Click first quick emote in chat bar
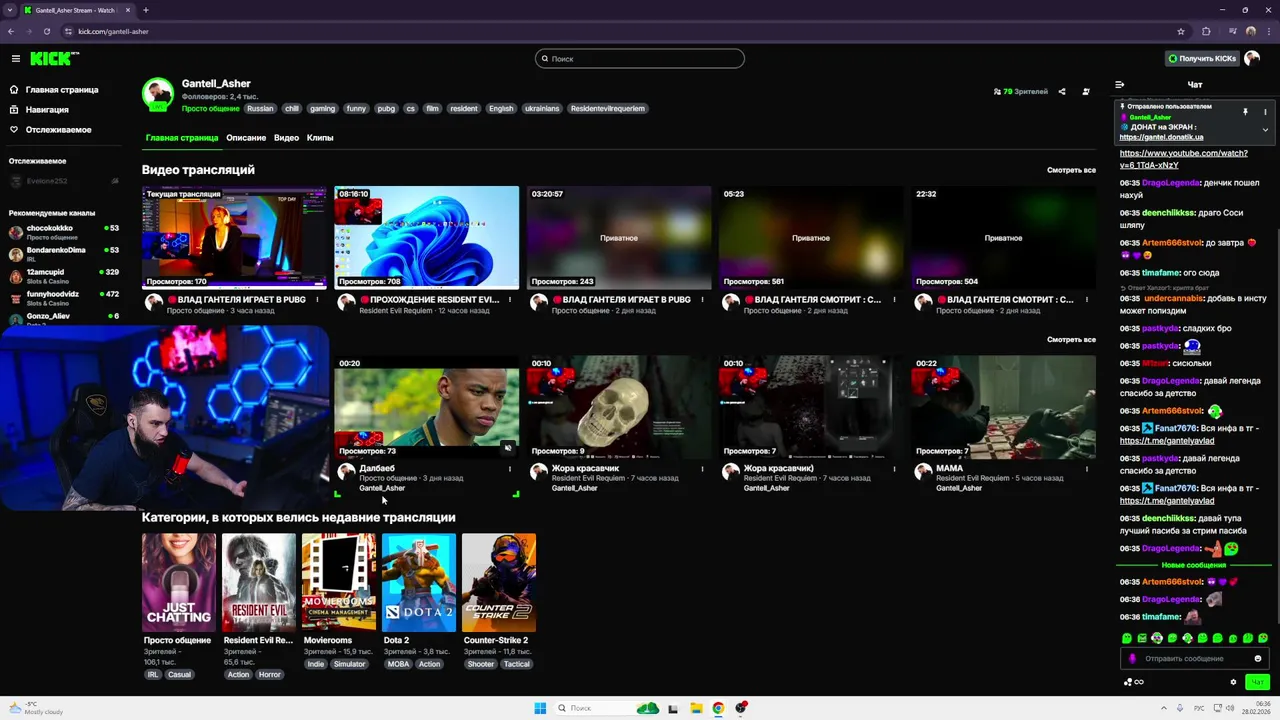Image resolution: width=1280 pixels, height=720 pixels. click(1127, 638)
